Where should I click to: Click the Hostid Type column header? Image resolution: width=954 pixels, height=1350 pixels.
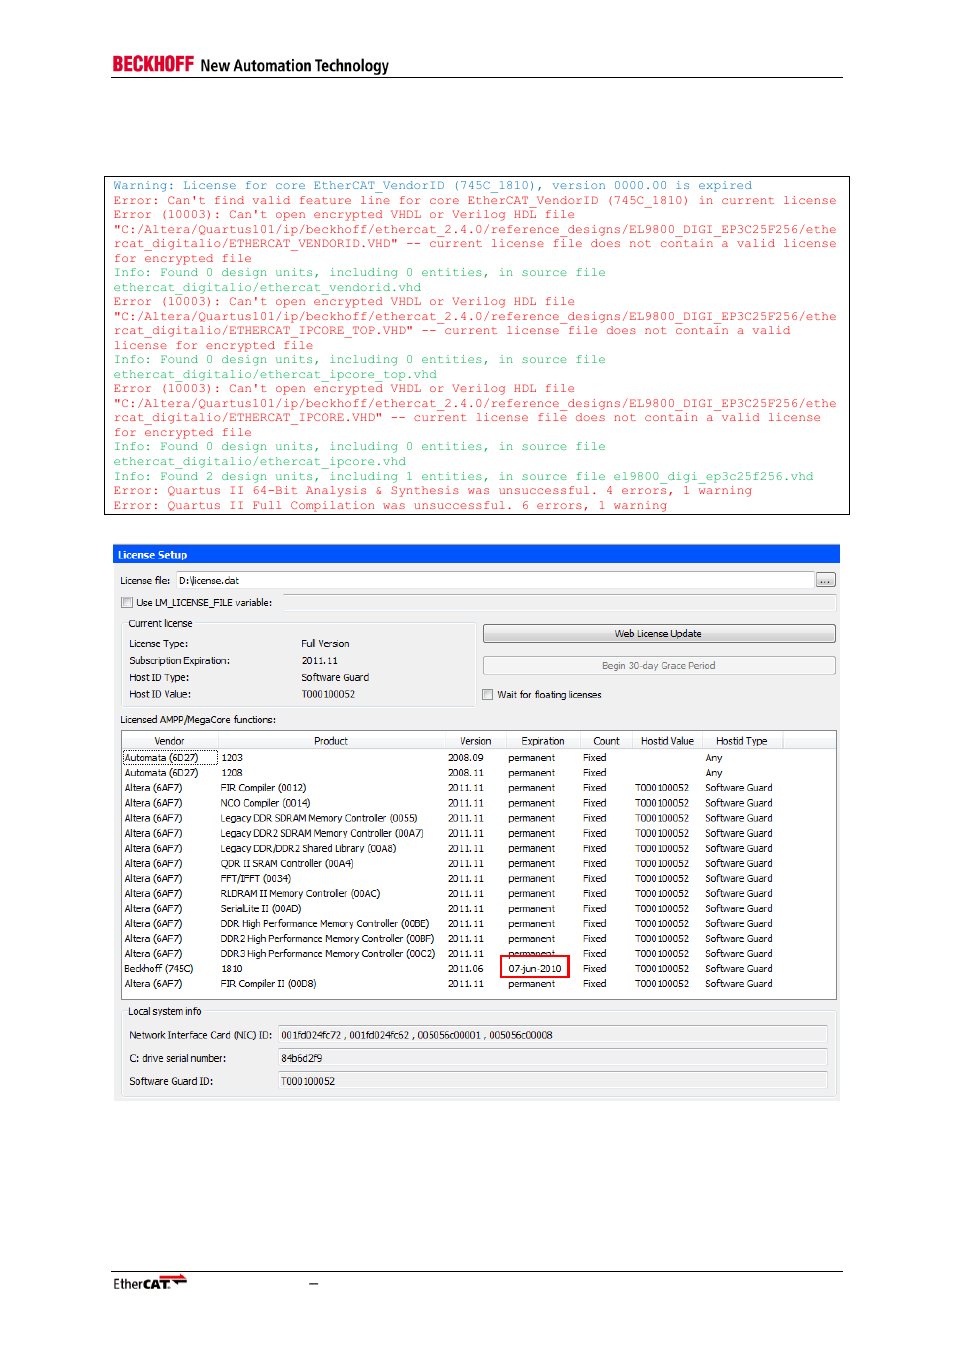coord(742,741)
